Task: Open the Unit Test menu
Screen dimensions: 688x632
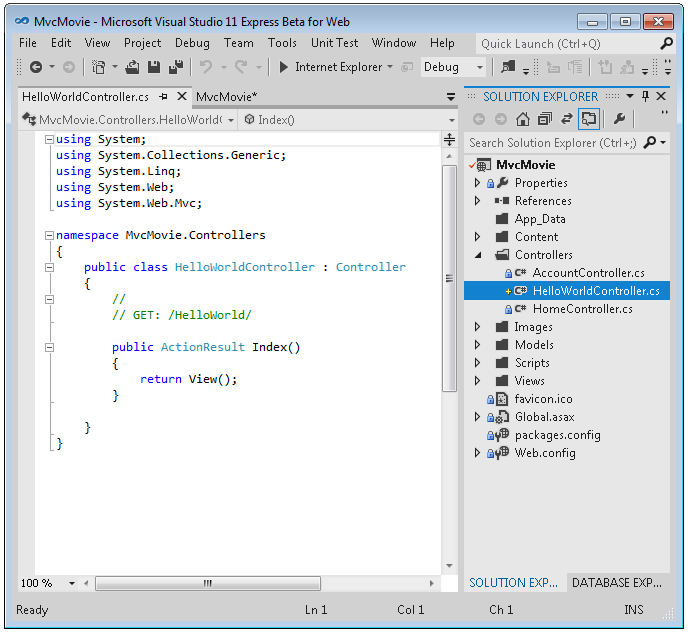Action: point(334,43)
